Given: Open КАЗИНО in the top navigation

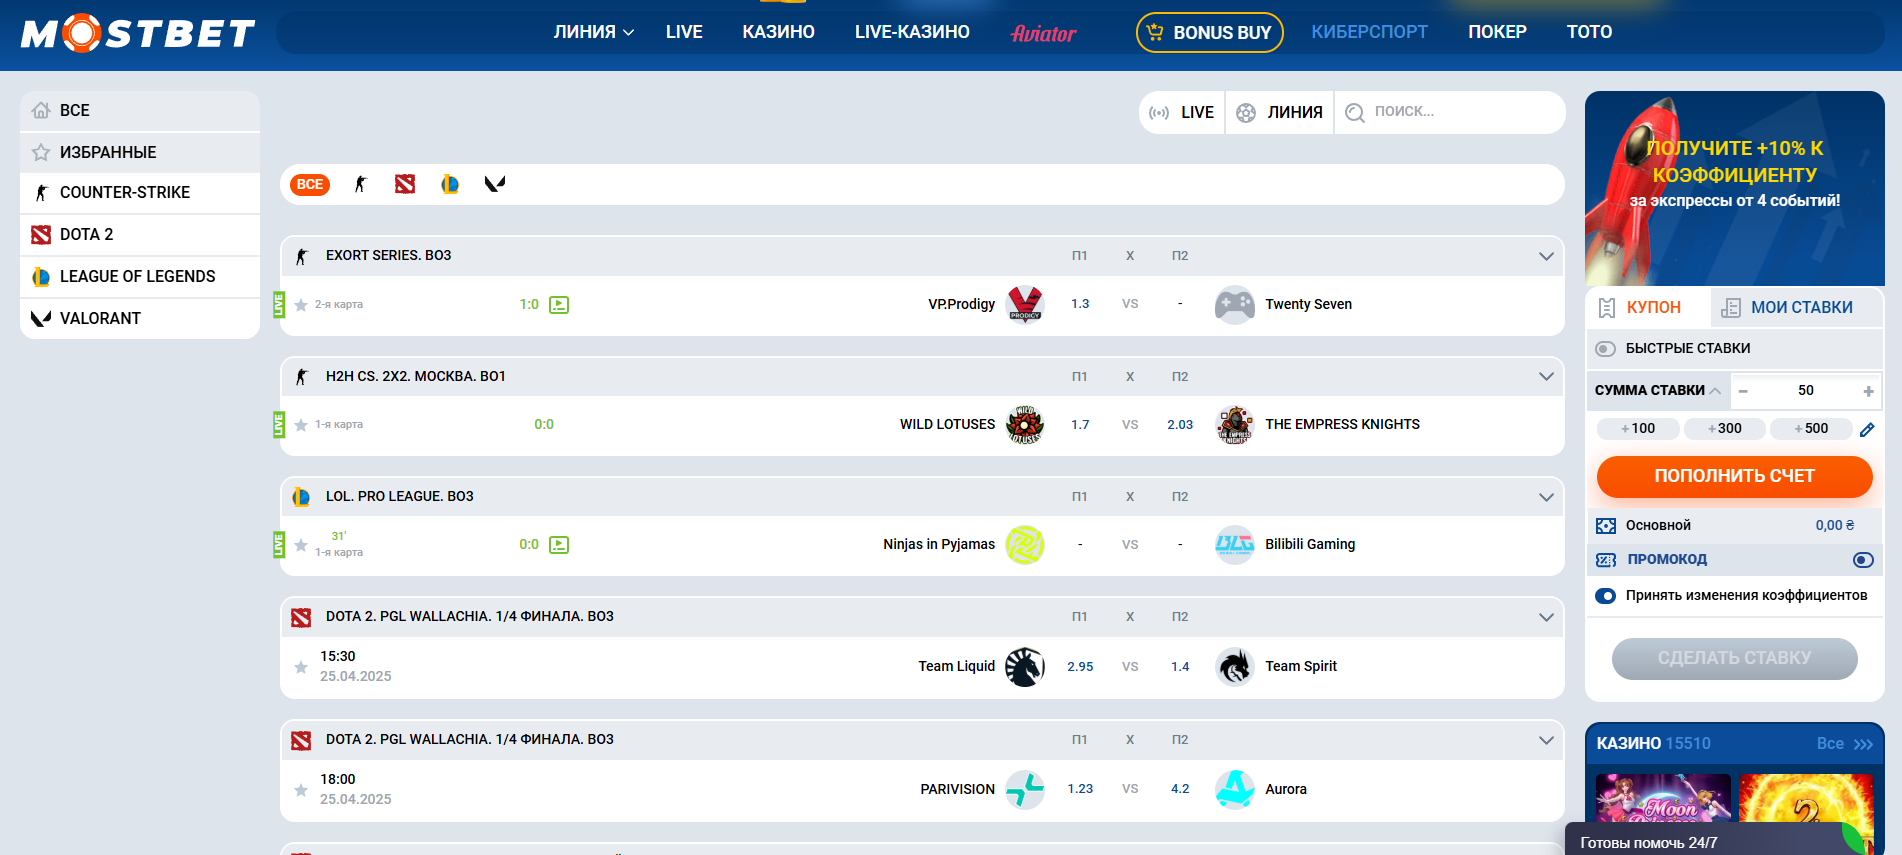Looking at the screenshot, I should coord(778,32).
